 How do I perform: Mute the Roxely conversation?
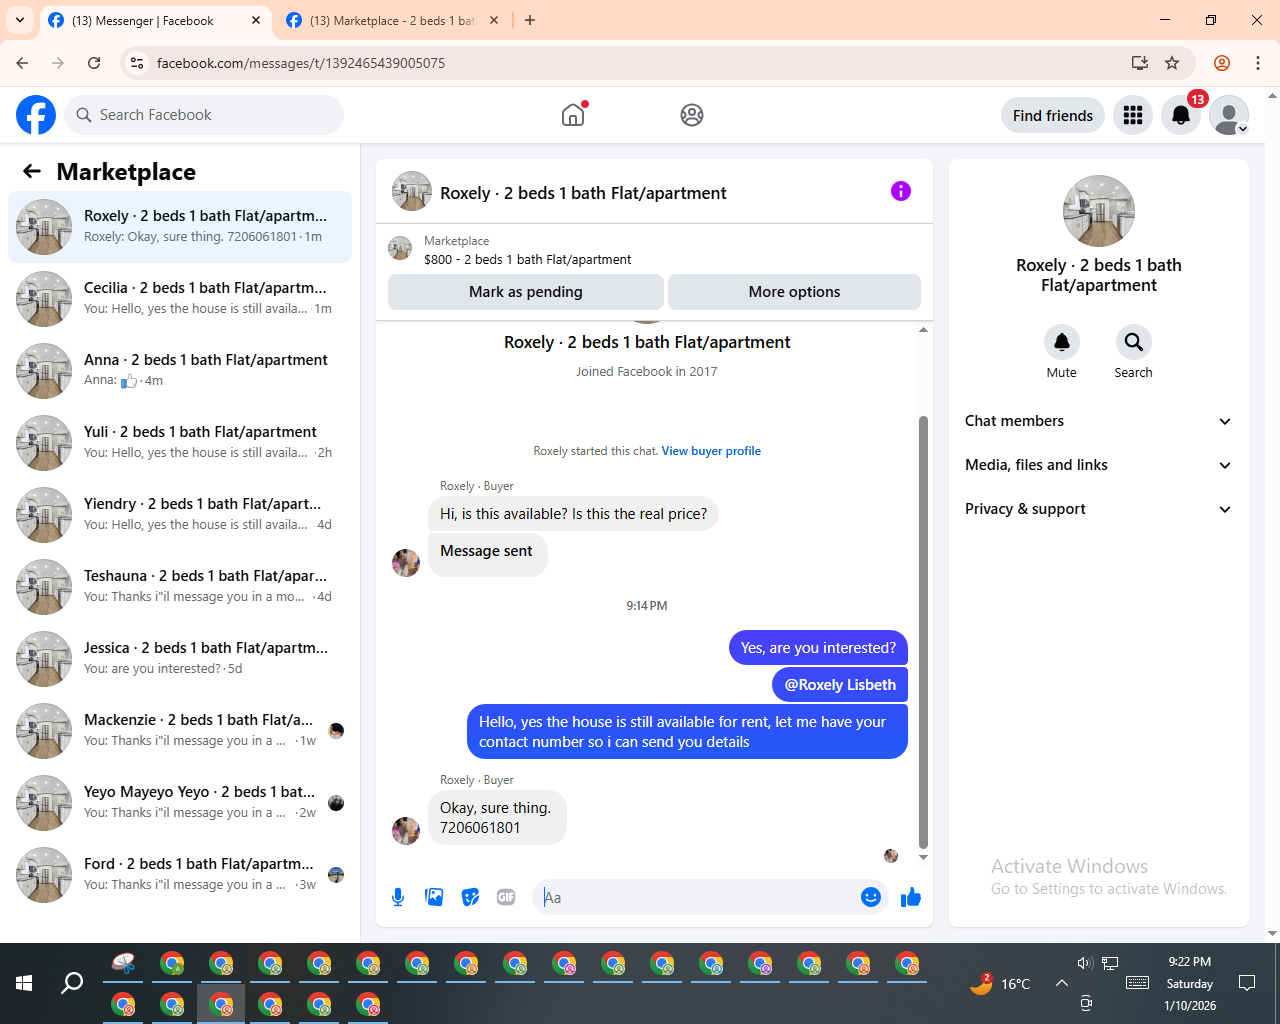click(x=1062, y=343)
